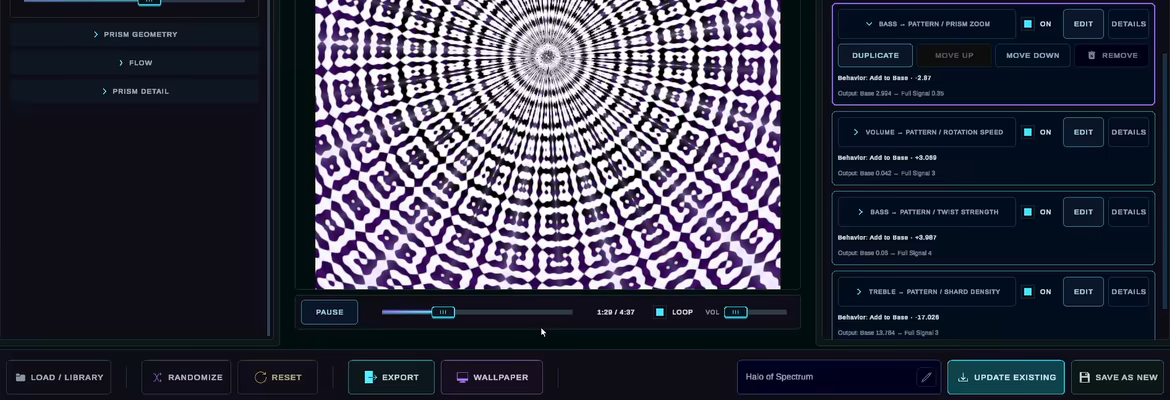The width and height of the screenshot is (1170, 400).
Task: Click the Export button
Action: coord(391,378)
